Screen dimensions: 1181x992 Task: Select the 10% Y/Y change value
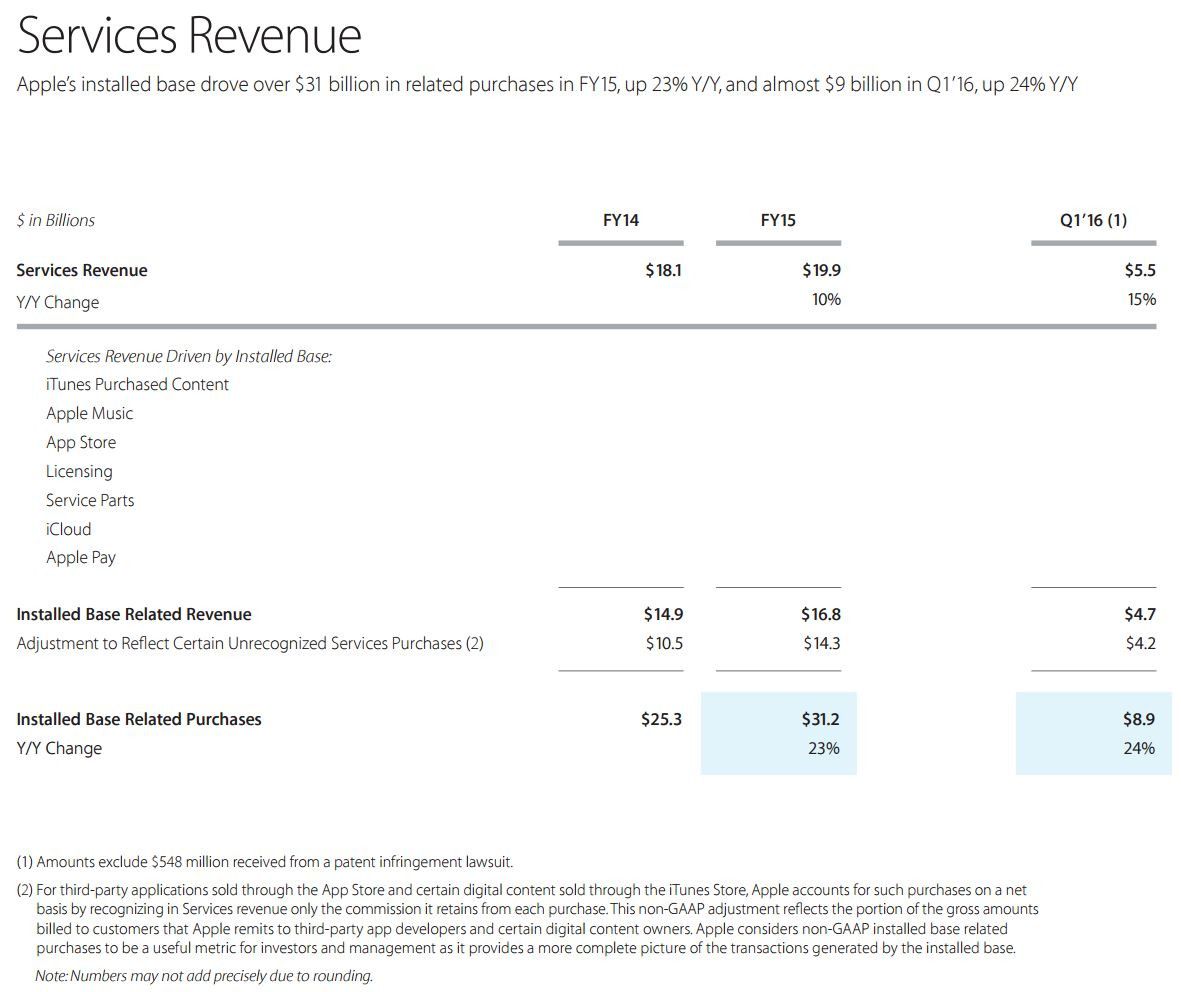[826, 300]
